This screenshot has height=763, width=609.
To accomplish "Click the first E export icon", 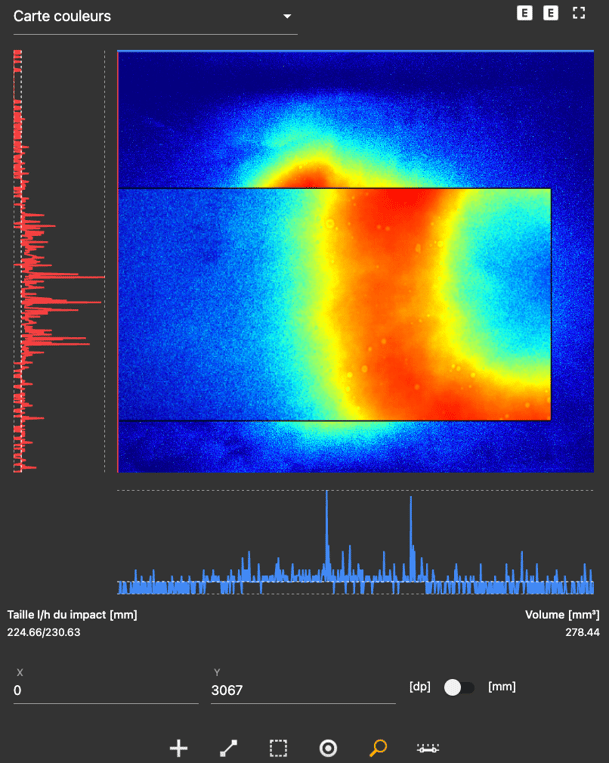I will pyautogui.click(x=524, y=13).
